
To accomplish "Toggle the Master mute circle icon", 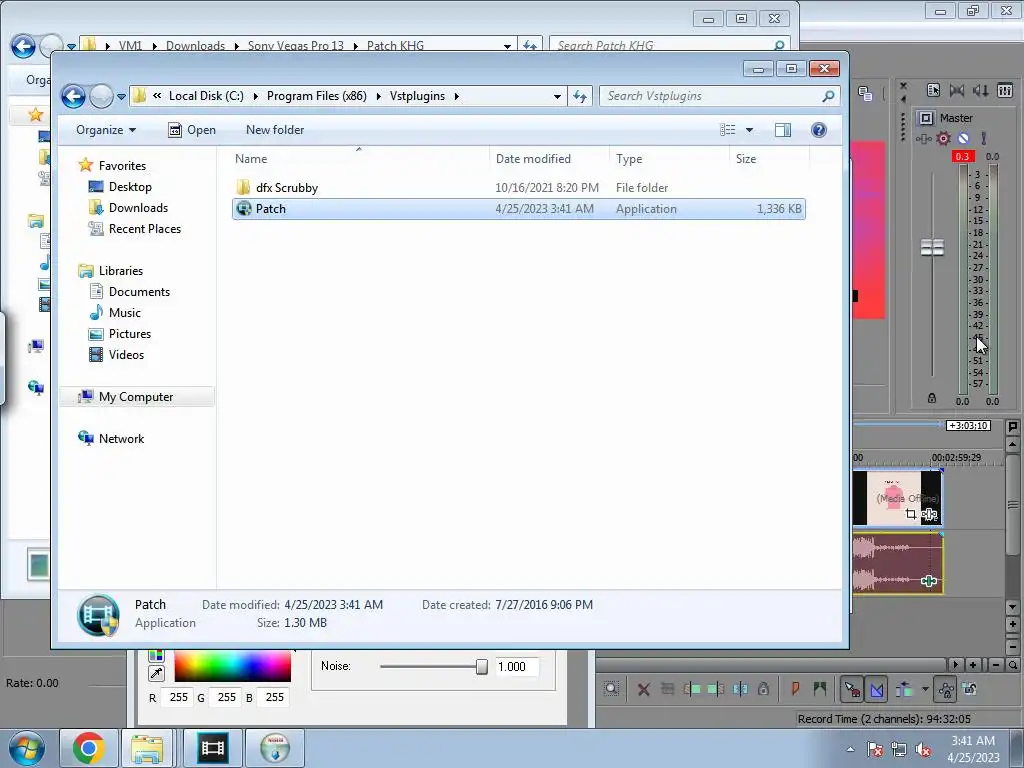I will (963, 138).
